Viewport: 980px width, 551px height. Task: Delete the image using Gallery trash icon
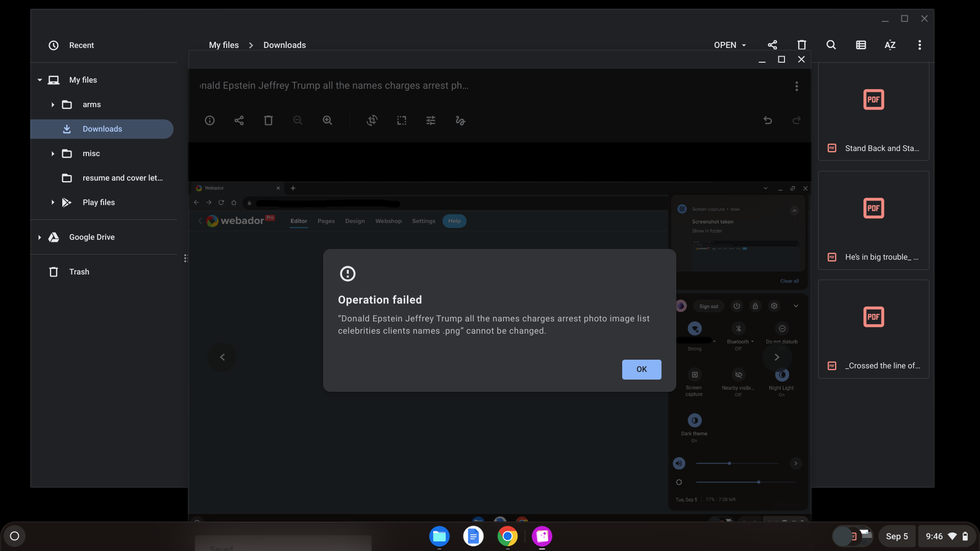[x=268, y=121]
